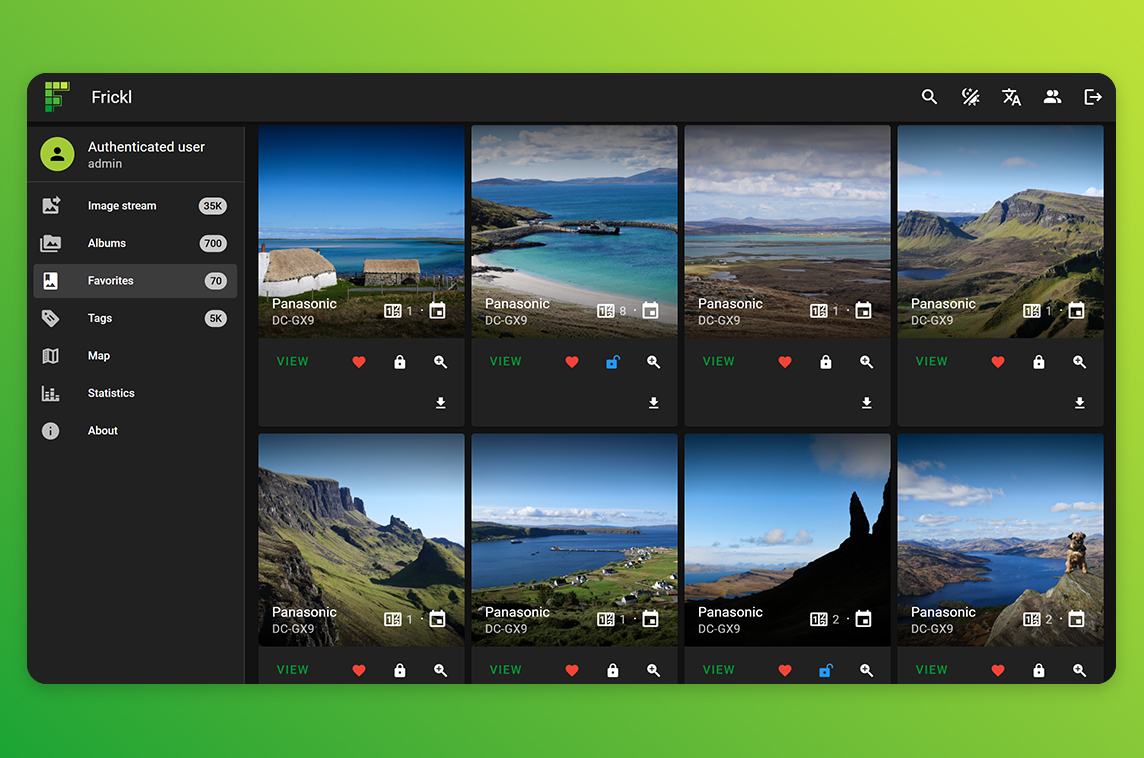
Task: Toggle the heart under the cloudy moorland photo
Action: (x=785, y=362)
